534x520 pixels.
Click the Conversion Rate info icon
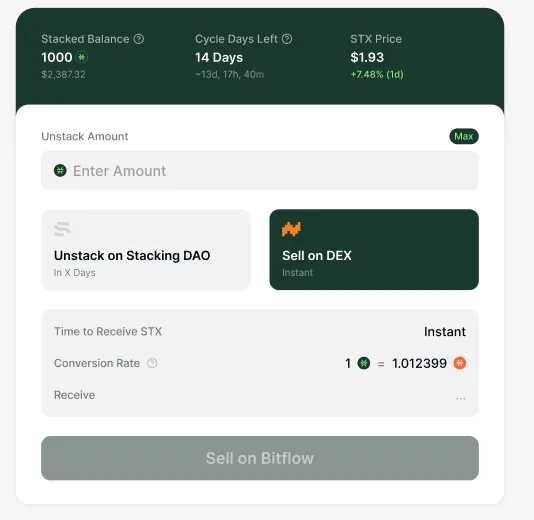point(152,363)
